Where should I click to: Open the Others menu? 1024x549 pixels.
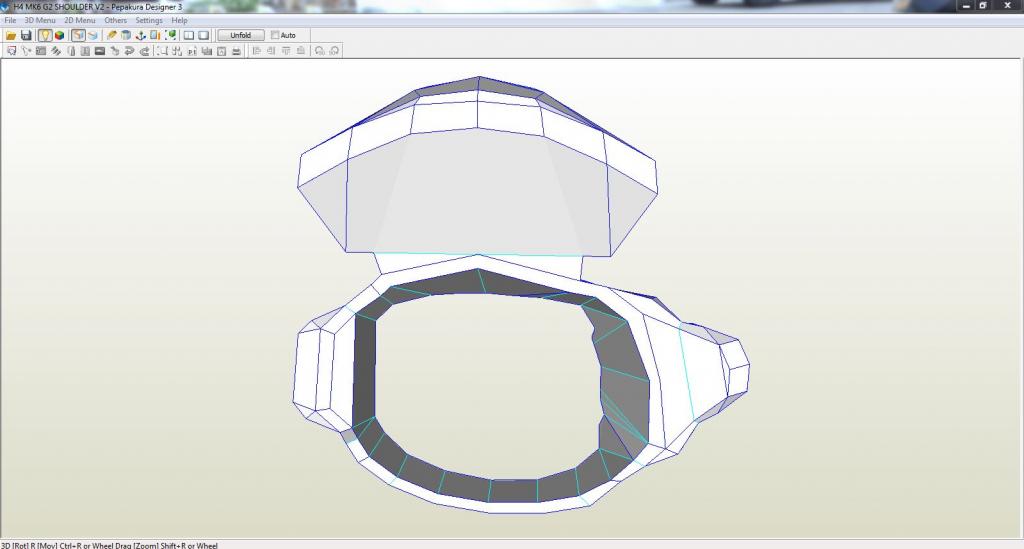coord(116,20)
